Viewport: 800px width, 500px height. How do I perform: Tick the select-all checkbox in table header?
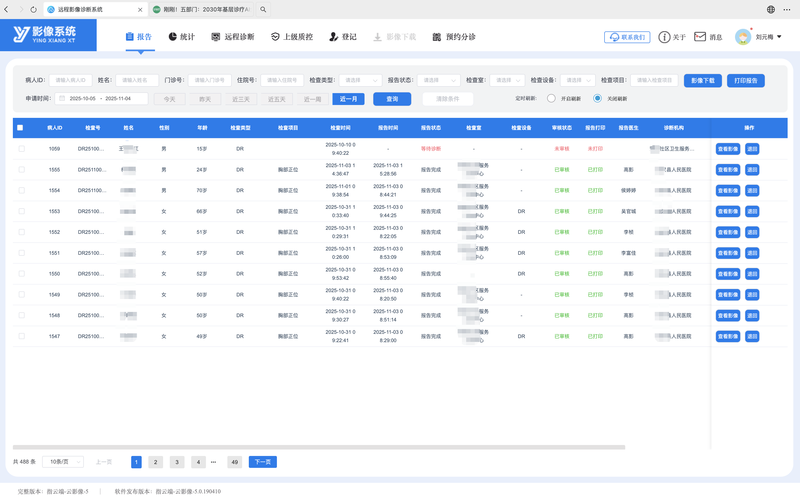click(20, 128)
